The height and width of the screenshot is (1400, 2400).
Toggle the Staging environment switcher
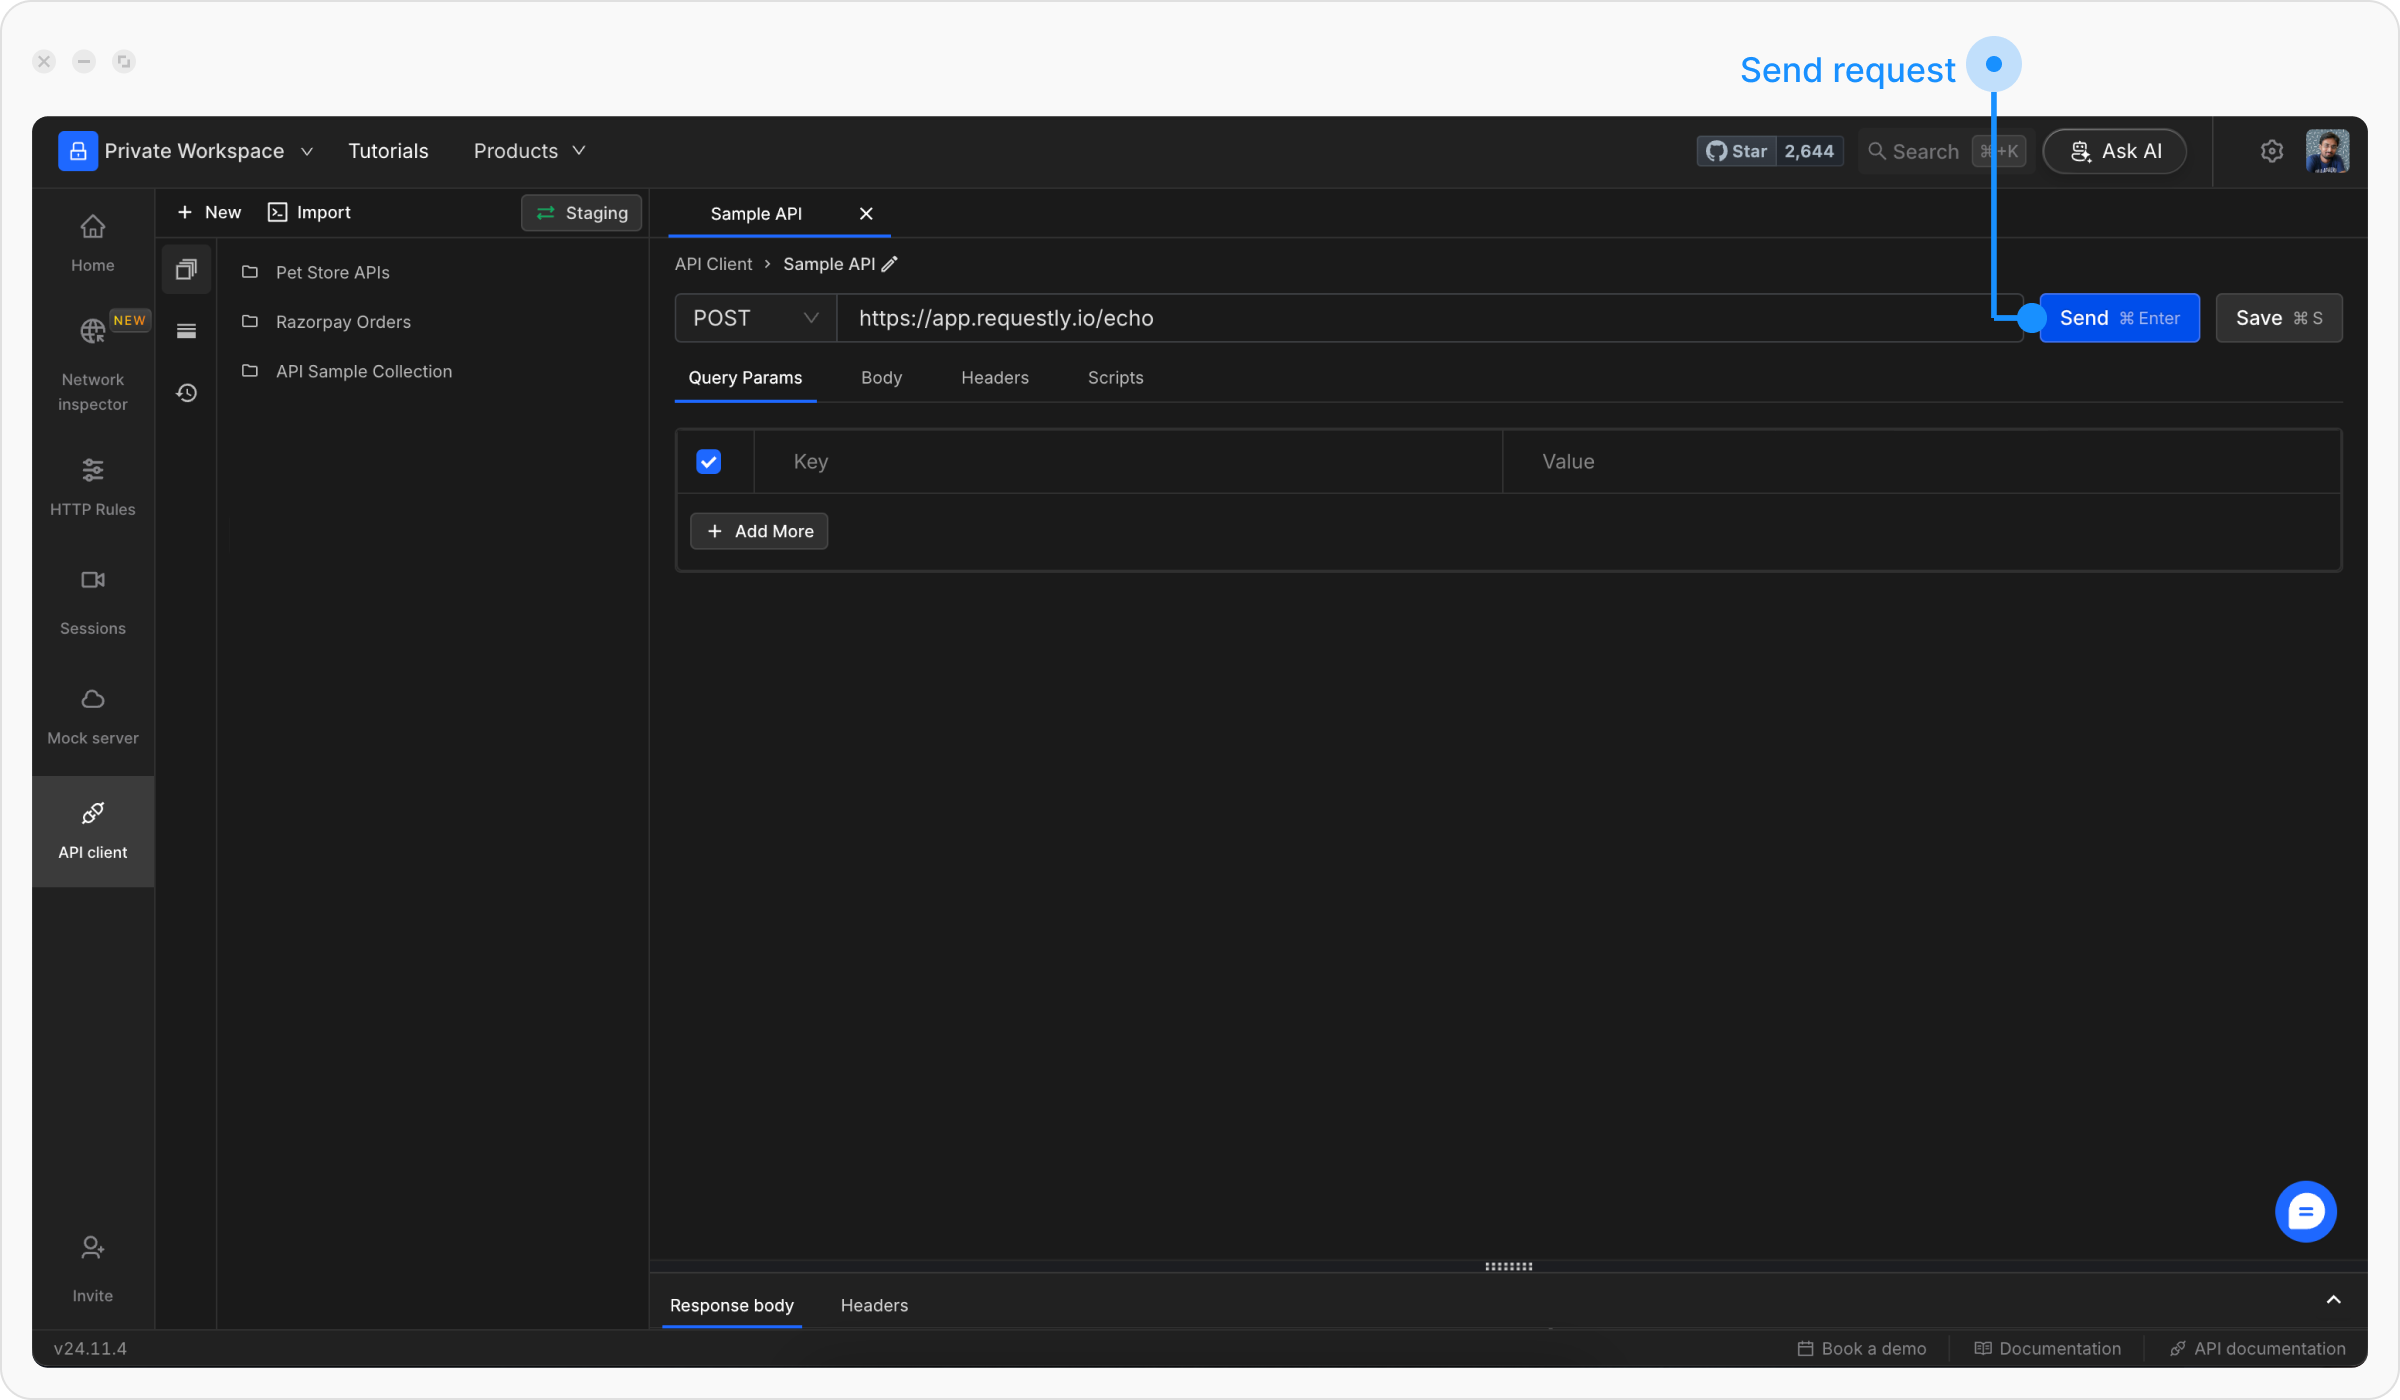pyautogui.click(x=581, y=212)
